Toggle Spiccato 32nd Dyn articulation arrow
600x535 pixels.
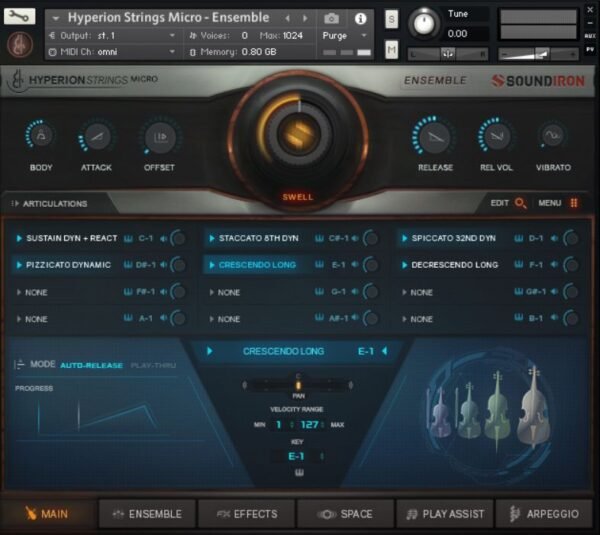coord(404,238)
